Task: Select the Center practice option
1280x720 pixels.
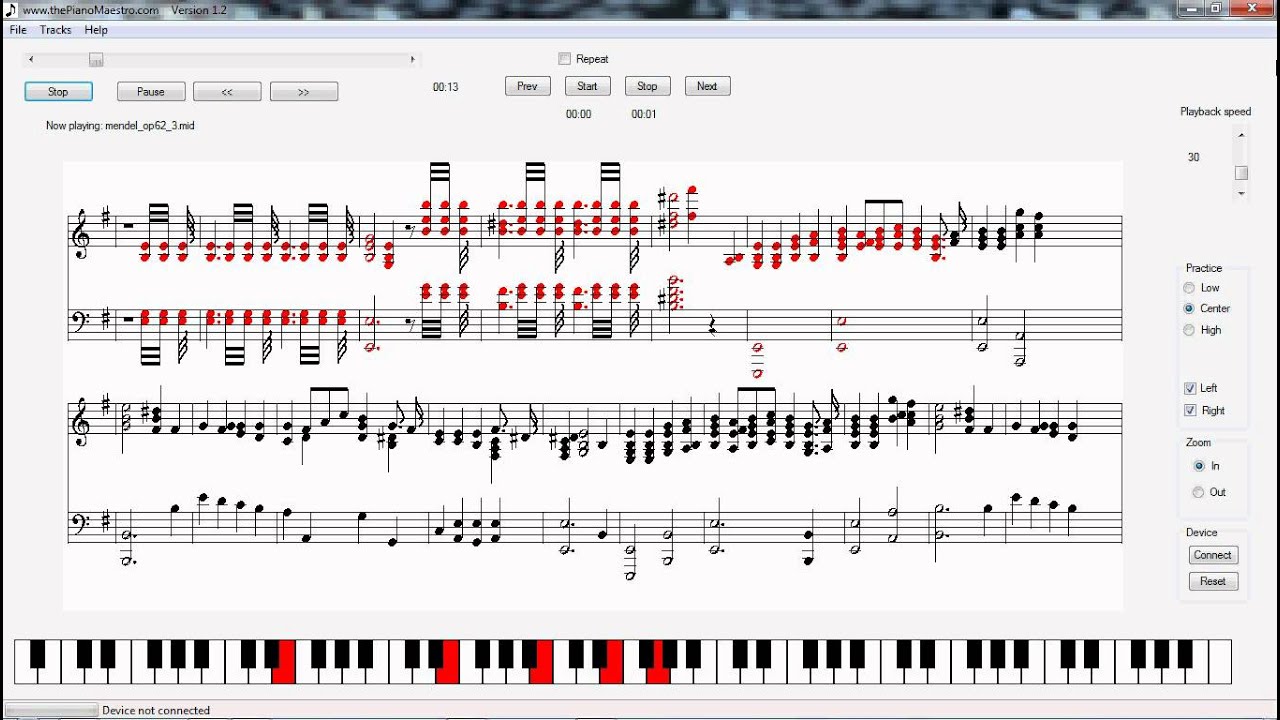Action: coord(1189,309)
